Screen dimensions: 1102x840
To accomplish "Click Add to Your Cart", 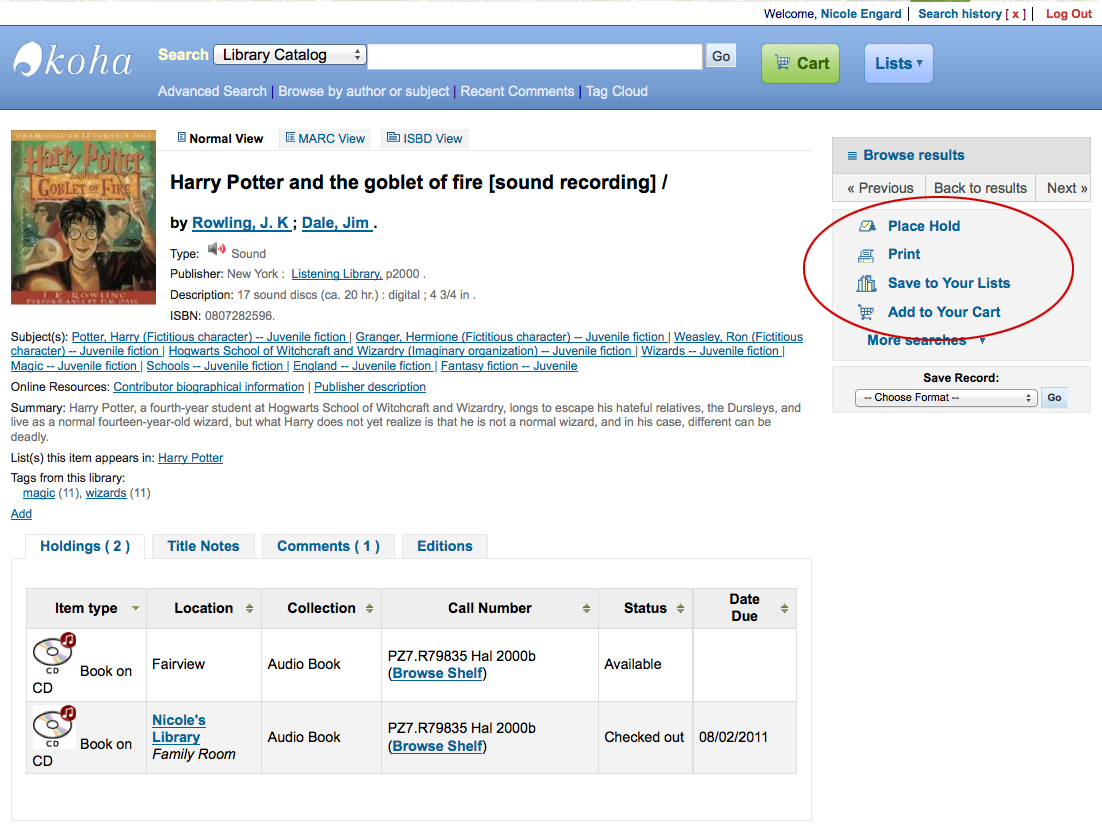I will coord(944,312).
